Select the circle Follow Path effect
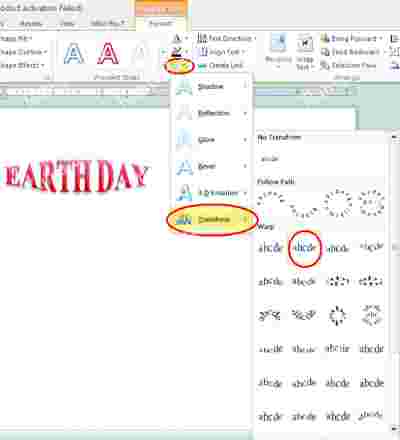 click(338, 202)
